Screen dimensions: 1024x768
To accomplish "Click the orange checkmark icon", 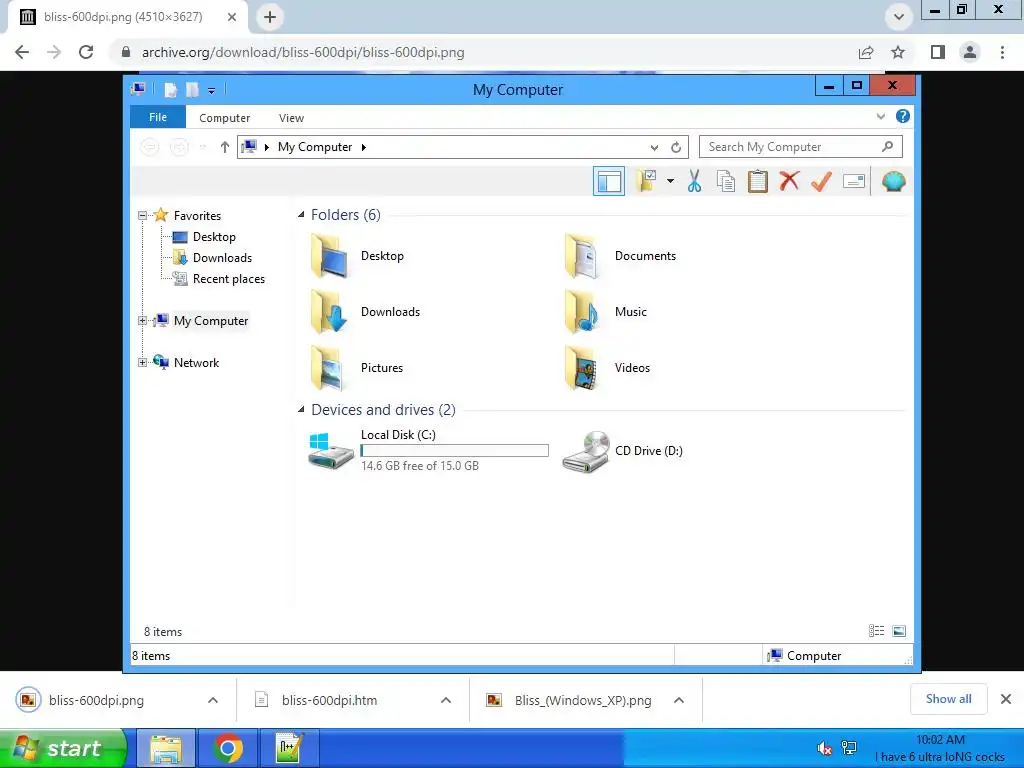I will [821, 181].
